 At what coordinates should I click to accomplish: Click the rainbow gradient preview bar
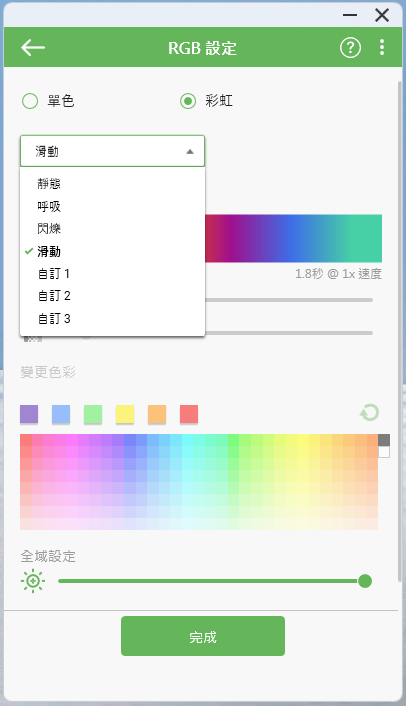click(293, 238)
